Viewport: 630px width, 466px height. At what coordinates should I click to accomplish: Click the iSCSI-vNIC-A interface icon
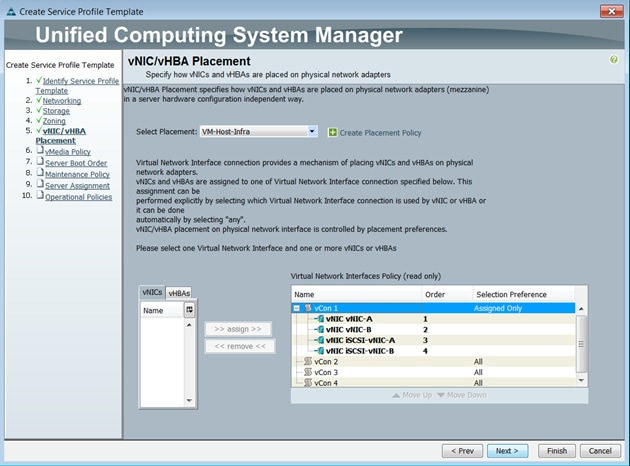pyautogui.click(x=320, y=340)
